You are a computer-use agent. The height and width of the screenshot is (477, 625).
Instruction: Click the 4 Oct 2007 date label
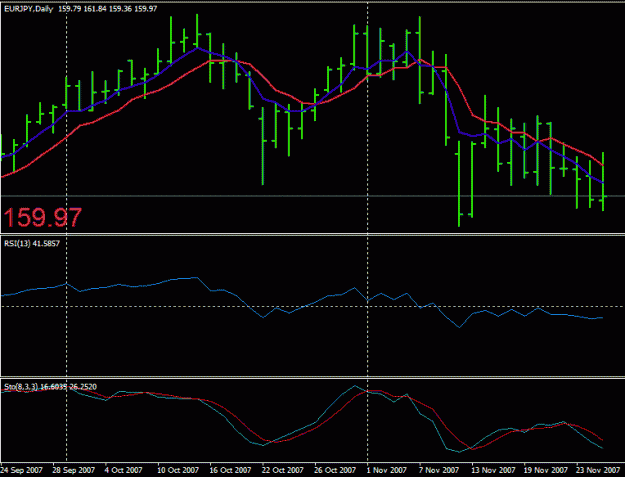[124, 470]
